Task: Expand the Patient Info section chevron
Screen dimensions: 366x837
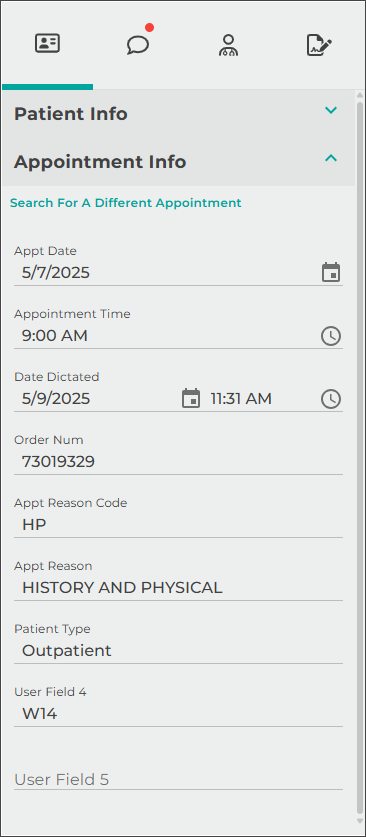Action: click(331, 110)
